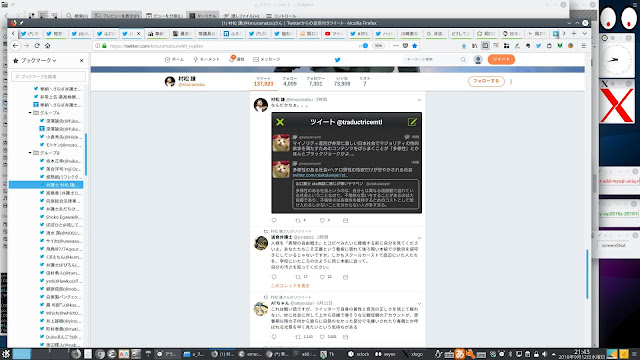Screen dimensions: 640x360
Task: Click the green extension icon in toolbar
Action: coord(560,46)
